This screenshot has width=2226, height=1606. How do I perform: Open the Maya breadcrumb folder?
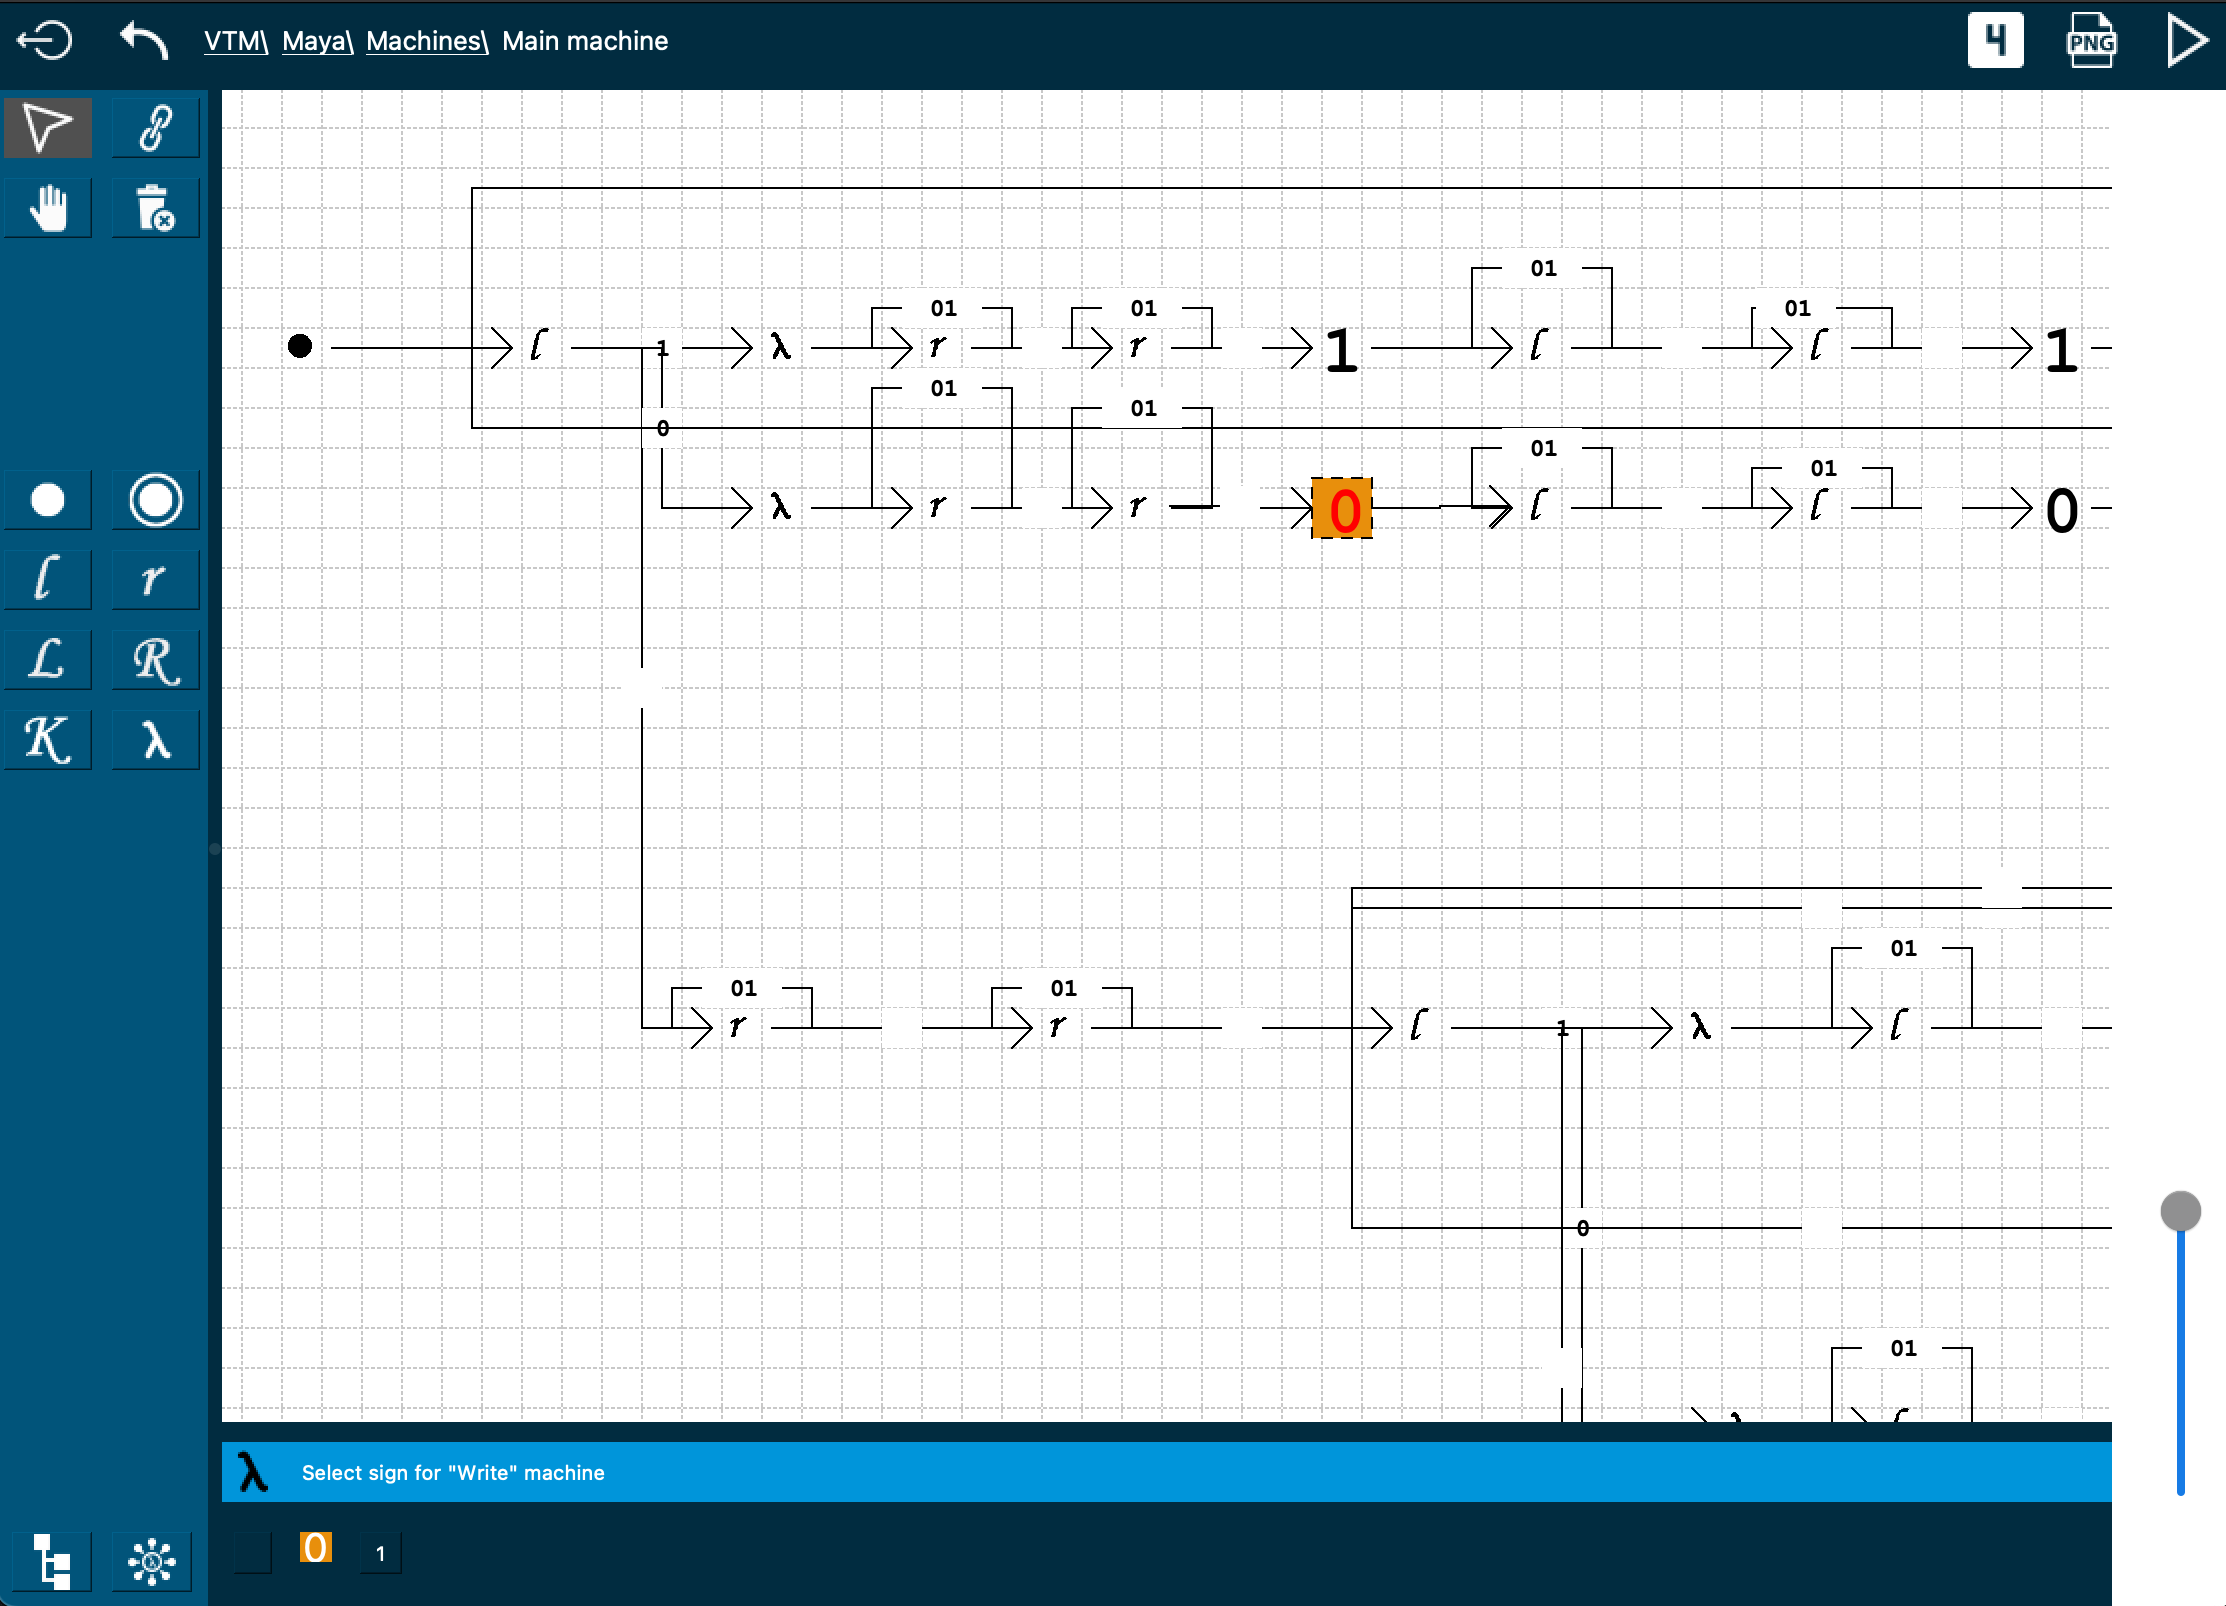pos(317,41)
